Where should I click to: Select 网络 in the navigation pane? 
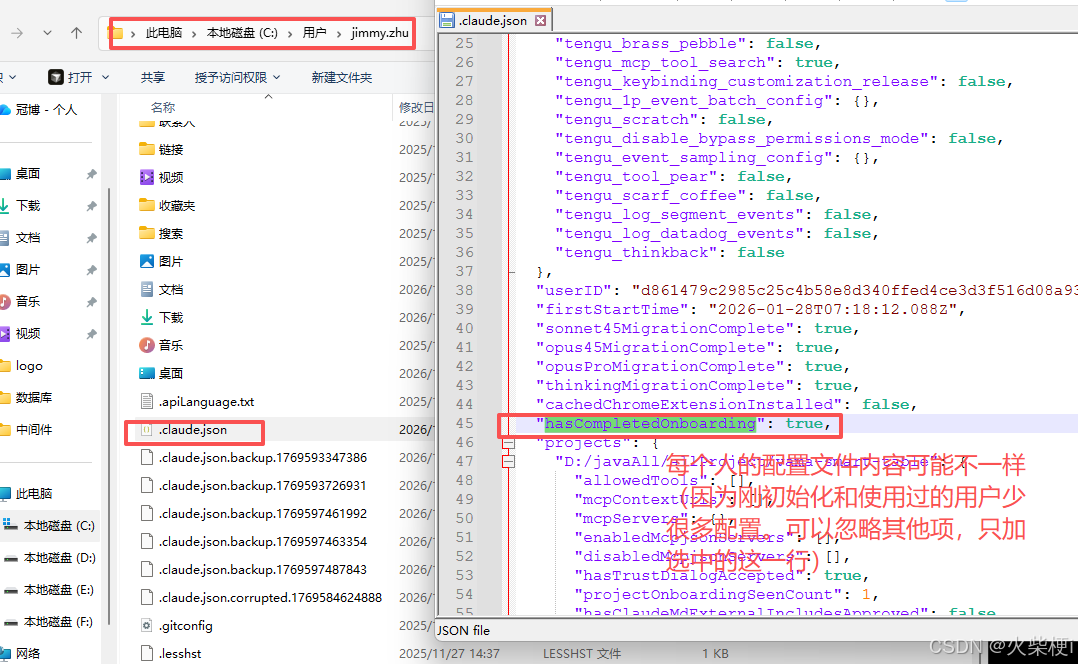[28, 654]
